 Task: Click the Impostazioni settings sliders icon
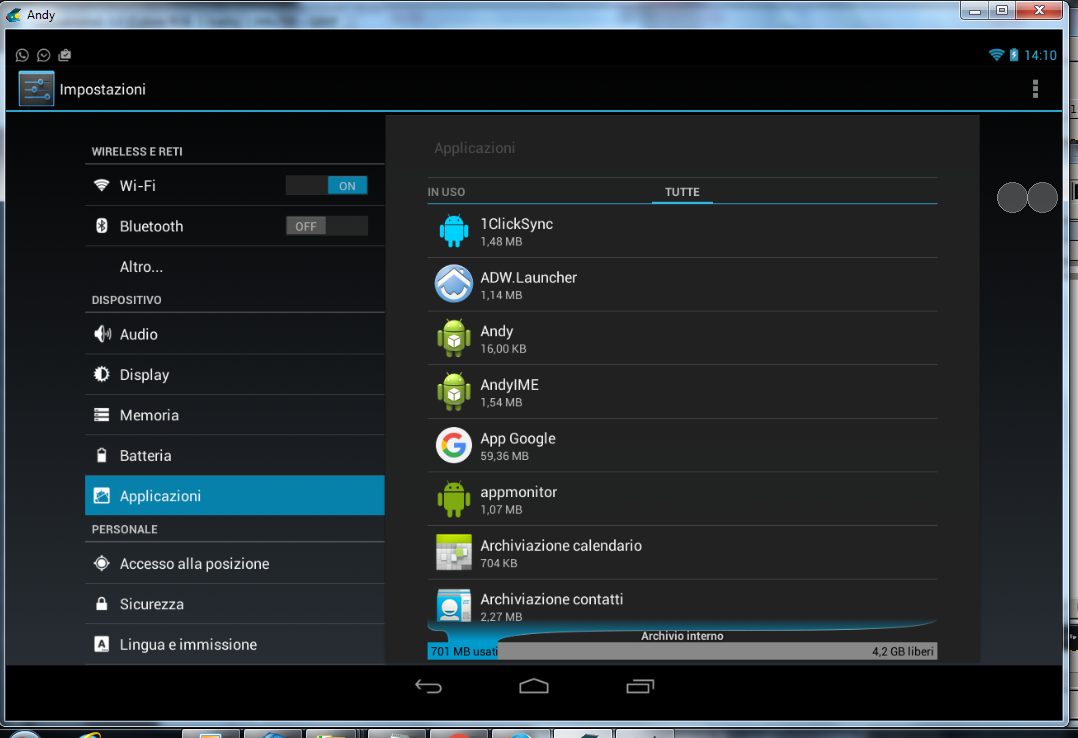(x=36, y=89)
